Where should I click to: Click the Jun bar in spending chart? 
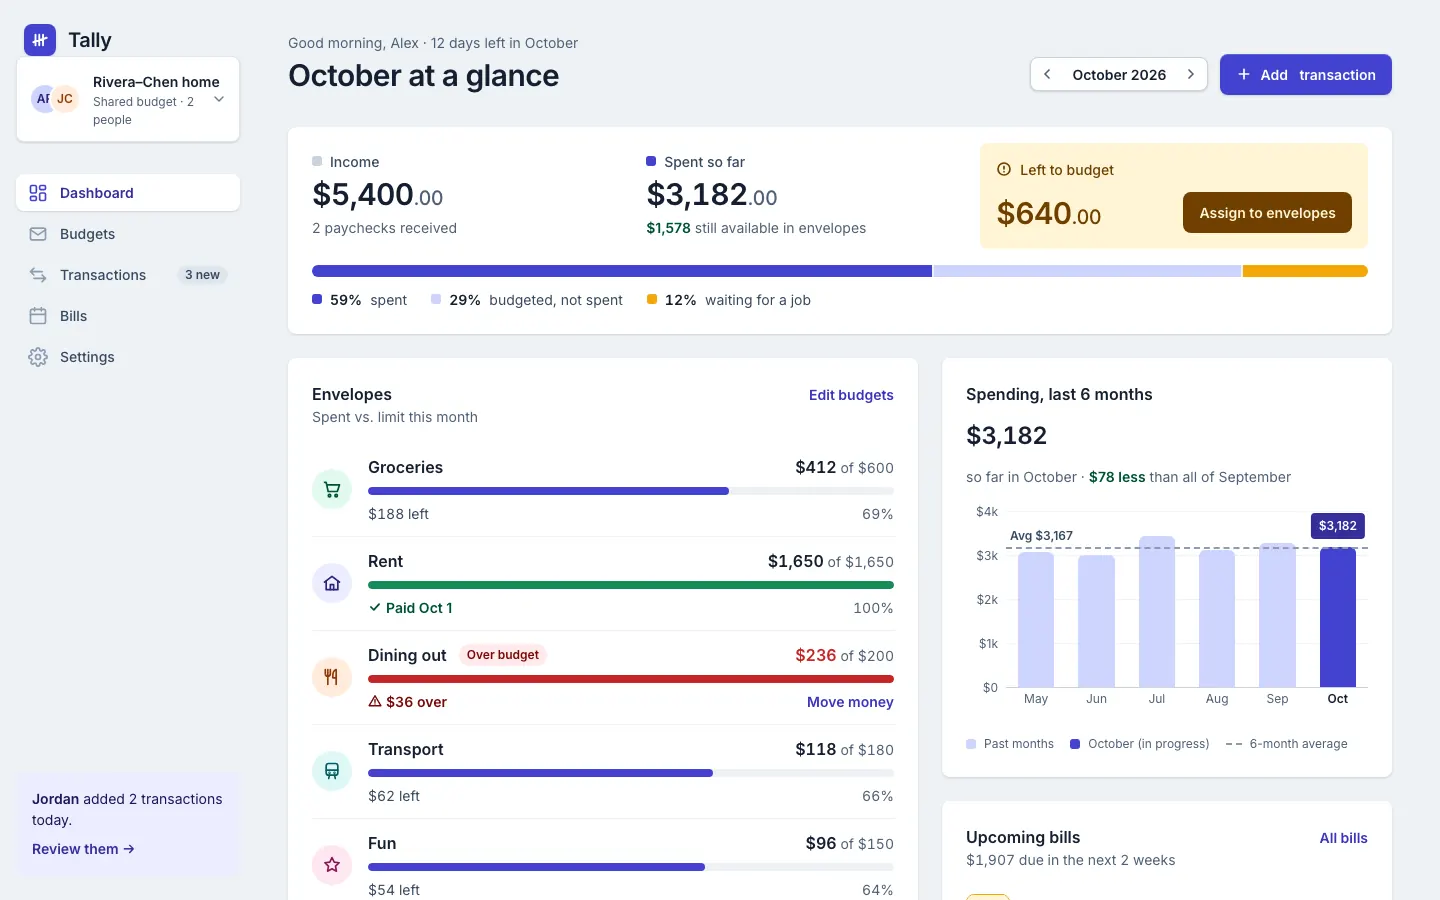(x=1097, y=621)
